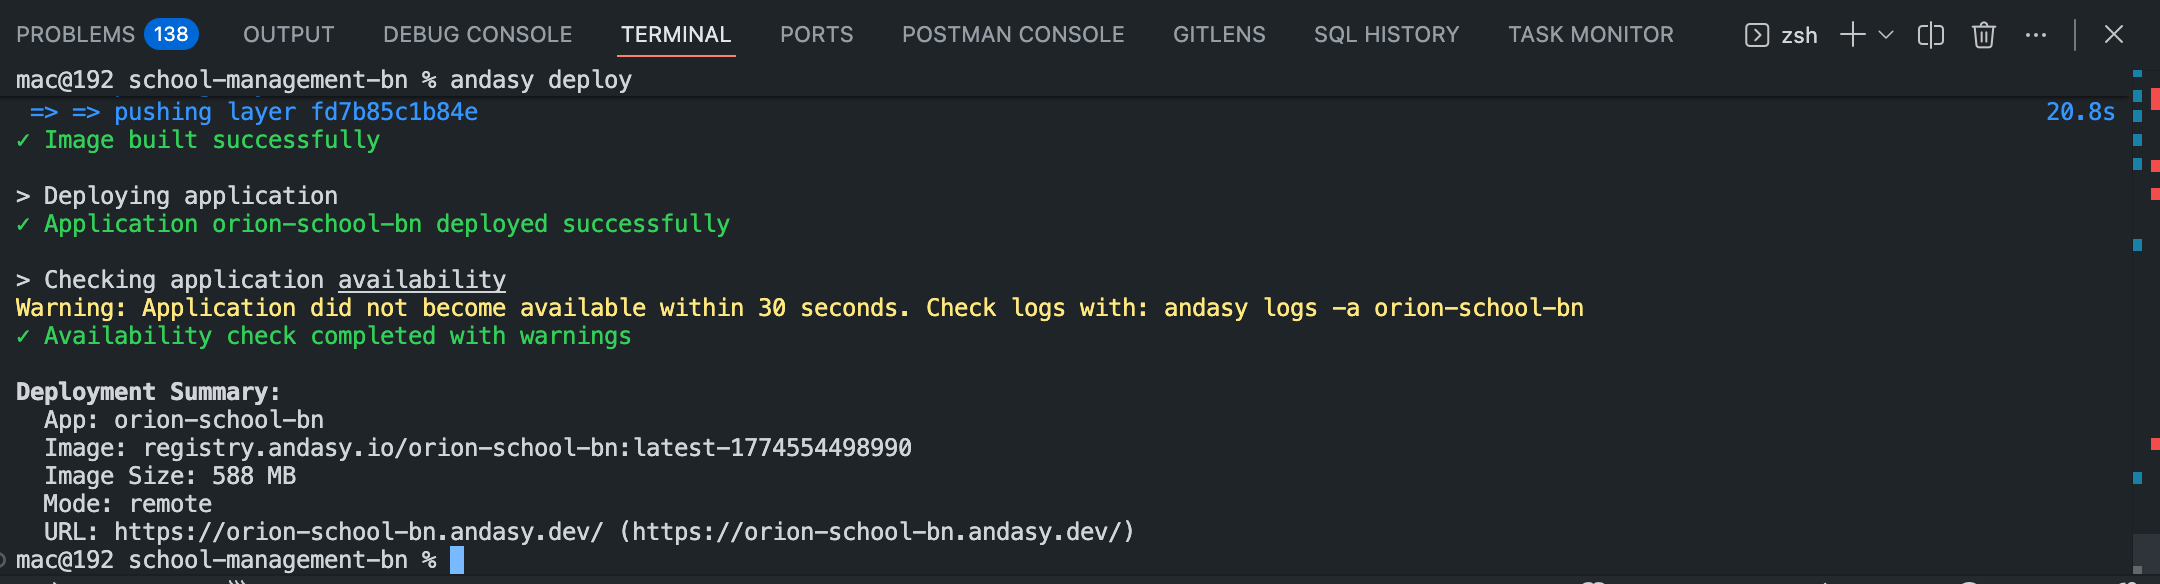The height and width of the screenshot is (584, 2160).
Task: Open the Postman Console tab
Action: coord(1013,35)
